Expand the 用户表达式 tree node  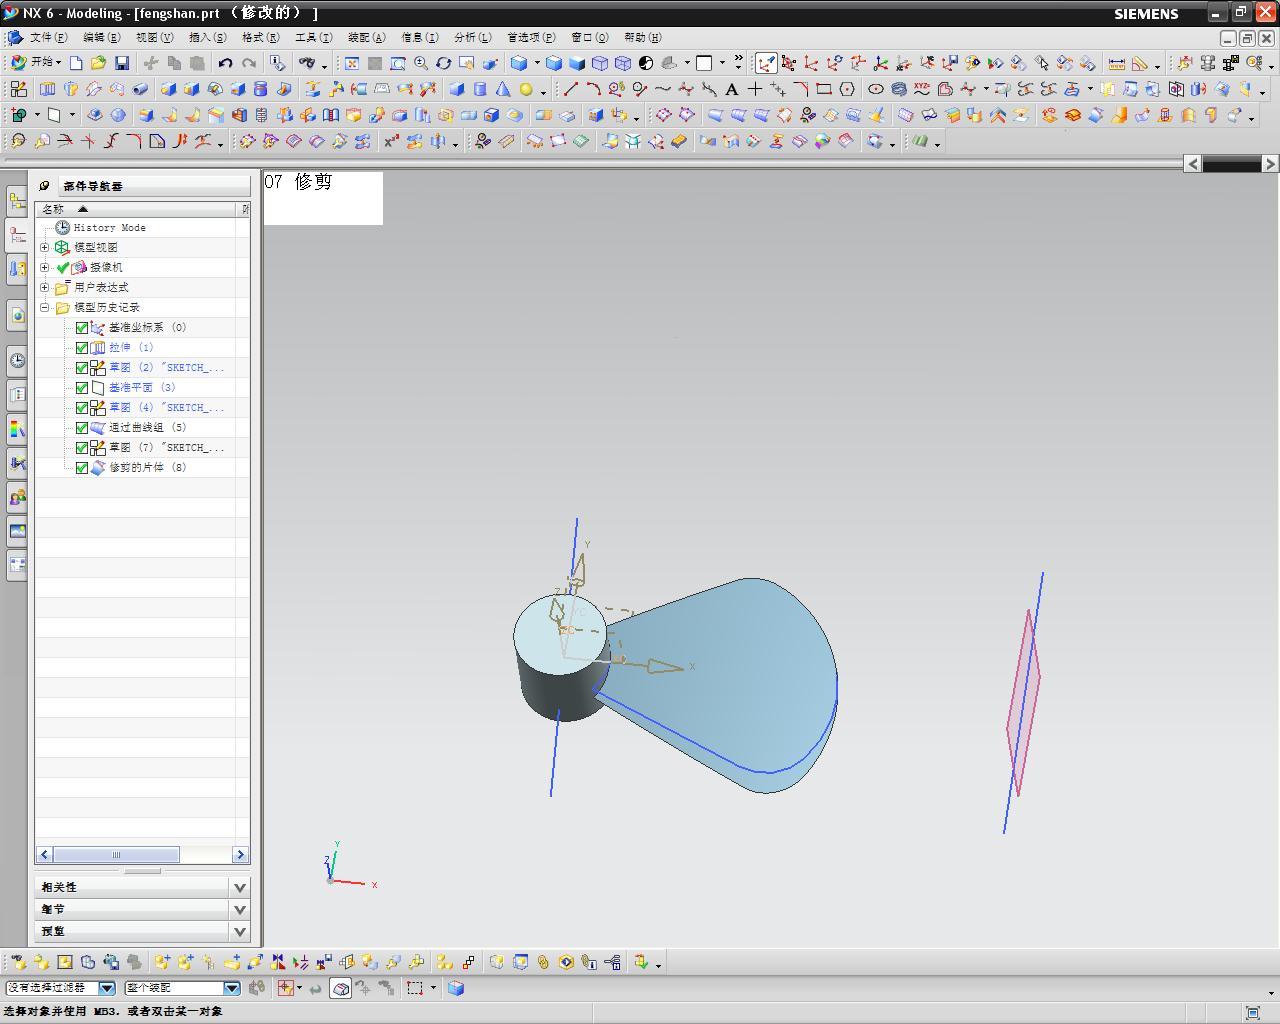click(x=44, y=287)
